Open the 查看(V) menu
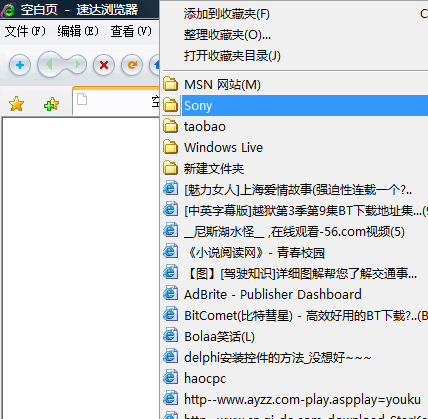The width and height of the screenshot is (428, 419). (x=131, y=31)
